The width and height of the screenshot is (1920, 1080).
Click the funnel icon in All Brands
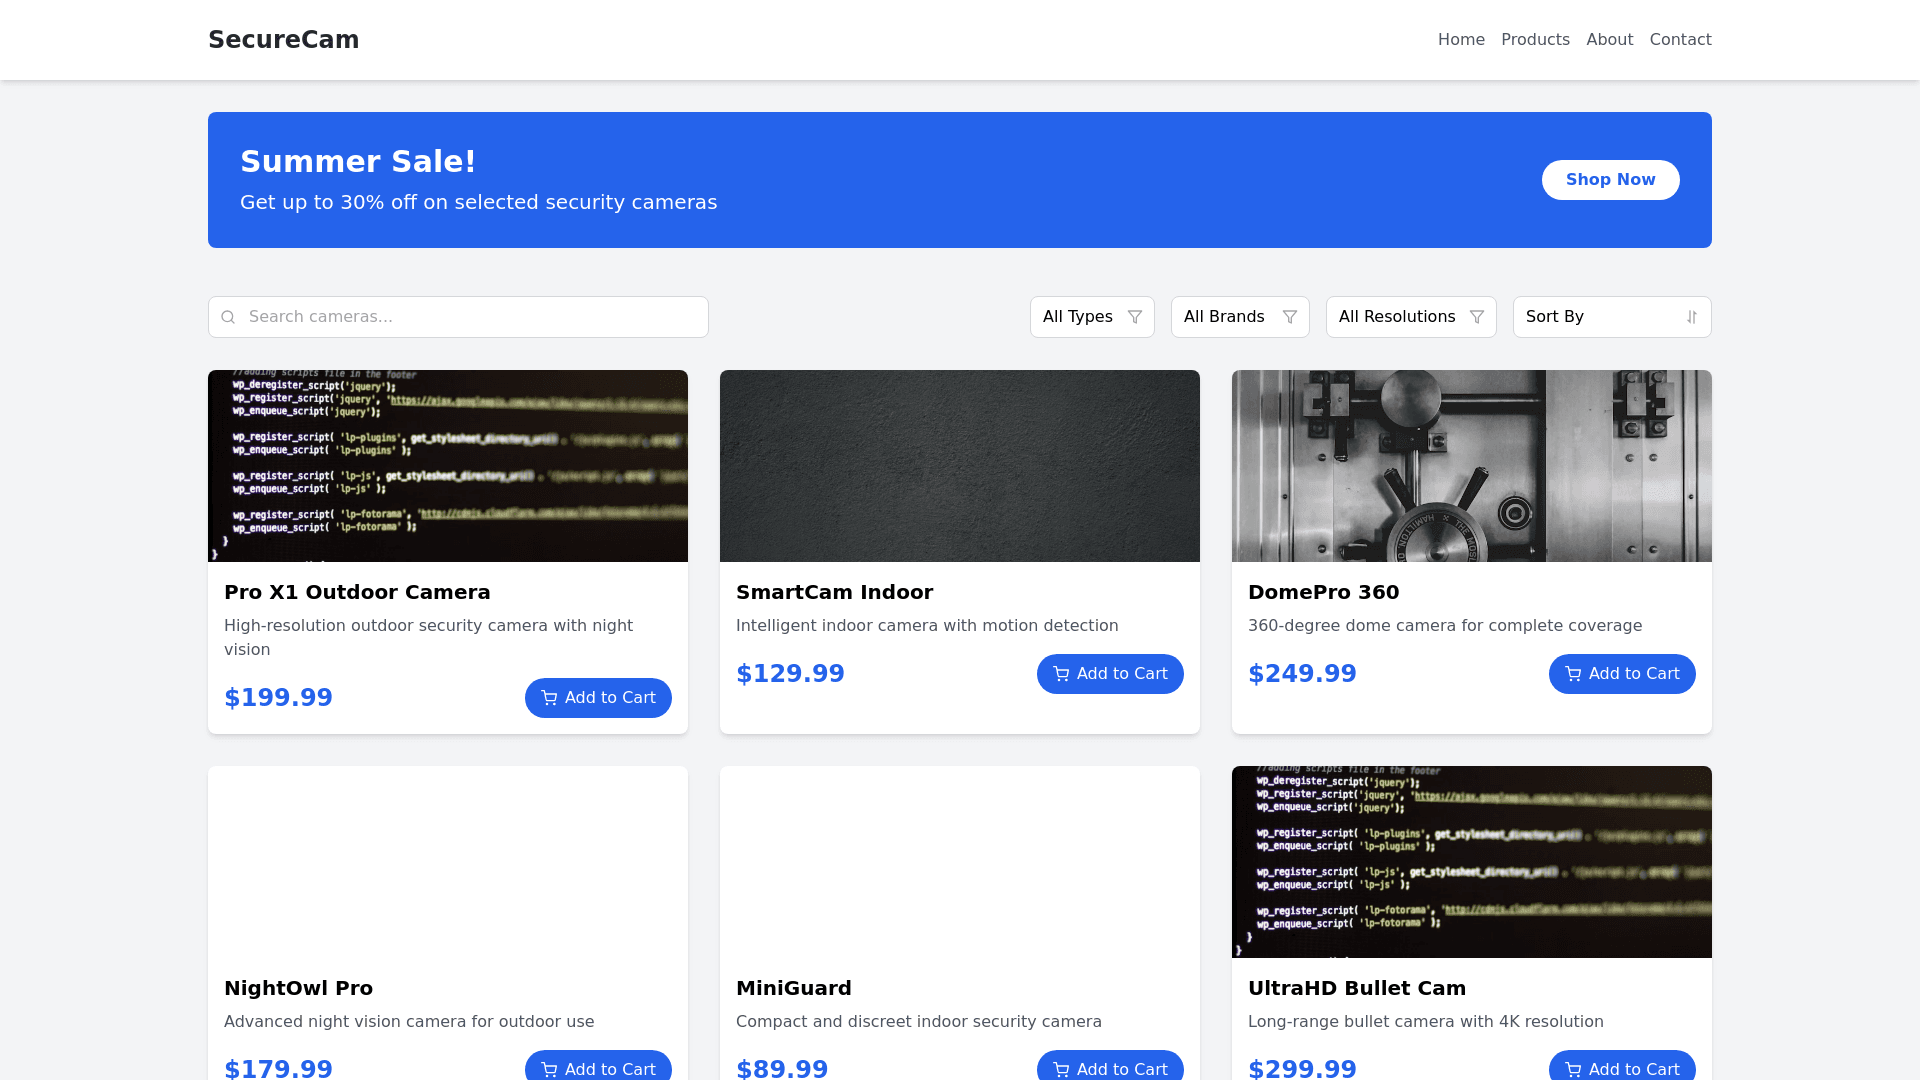tap(1290, 317)
